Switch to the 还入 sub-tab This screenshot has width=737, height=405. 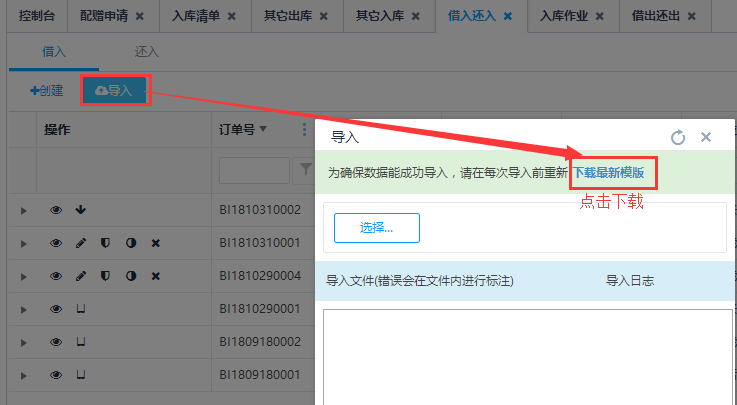[146, 51]
